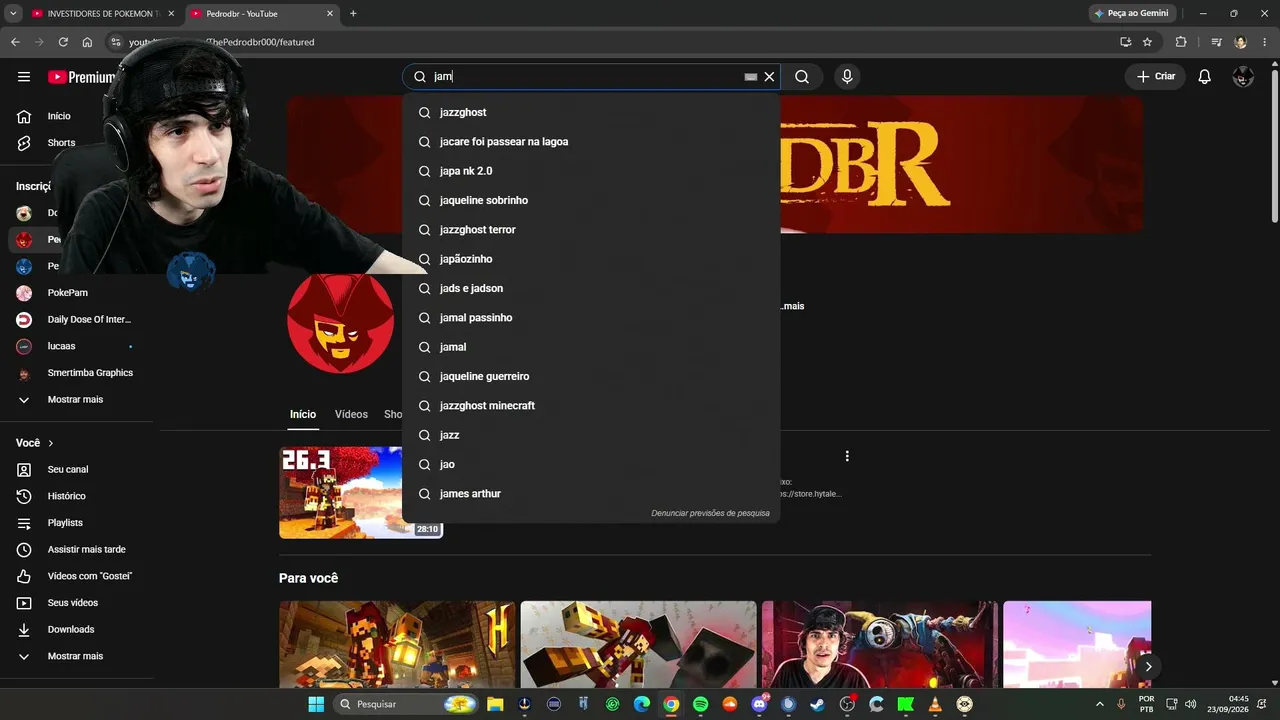Image resolution: width=1280 pixels, height=720 pixels.
Task: Go back in browser history
Action: tap(15, 42)
